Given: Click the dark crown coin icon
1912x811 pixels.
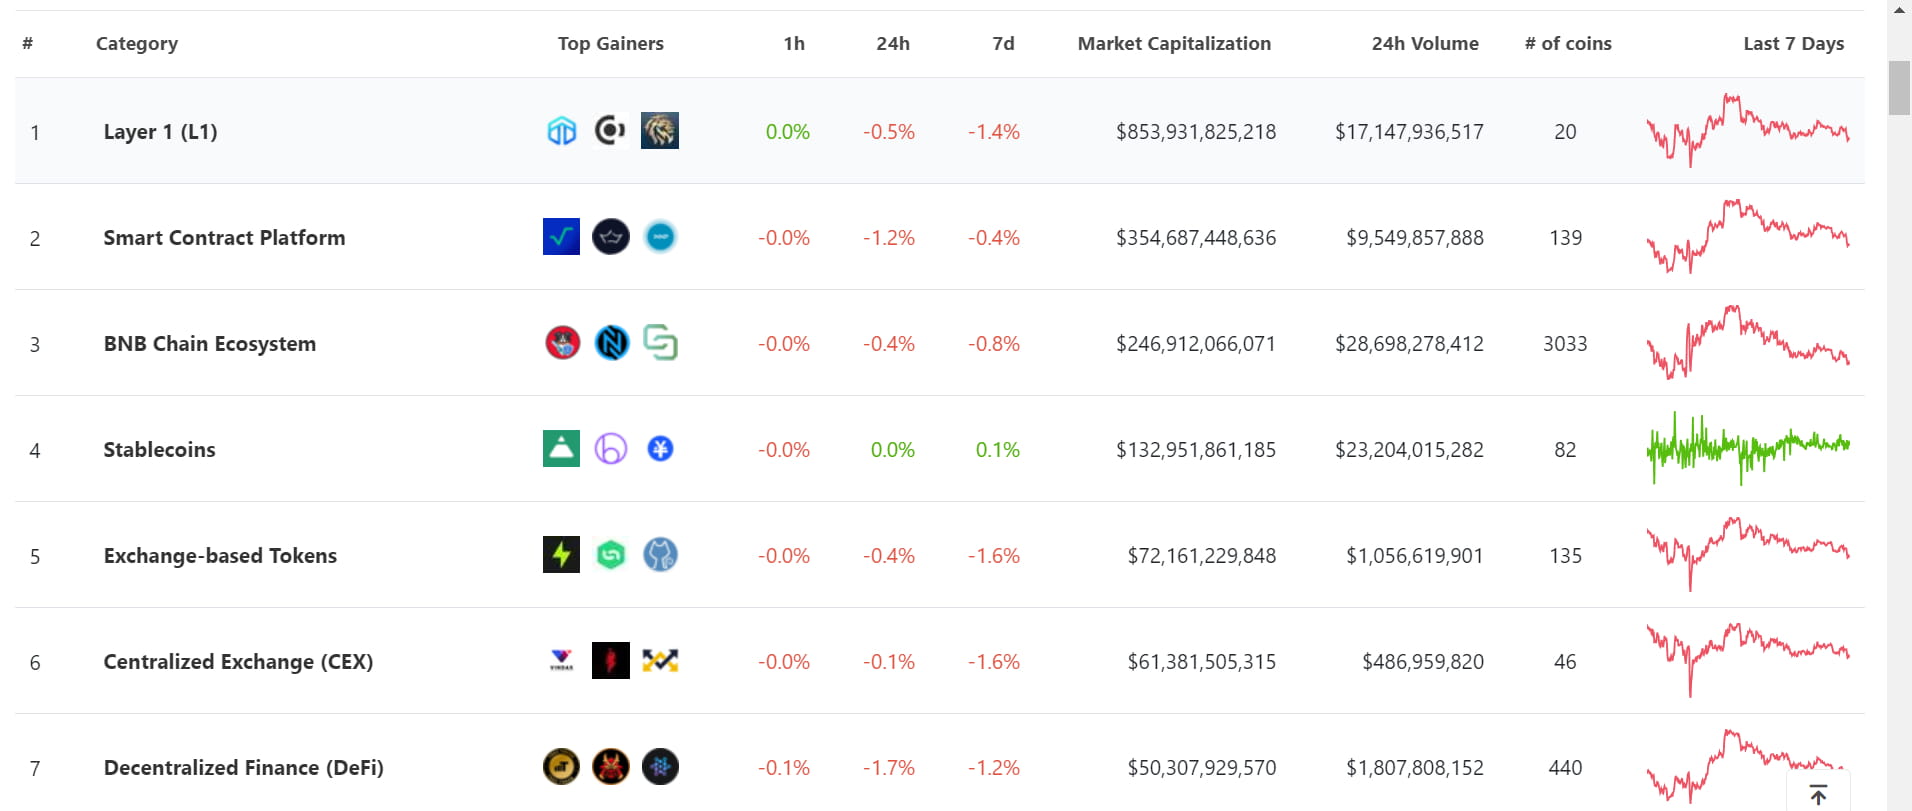Looking at the screenshot, I should (x=610, y=237).
